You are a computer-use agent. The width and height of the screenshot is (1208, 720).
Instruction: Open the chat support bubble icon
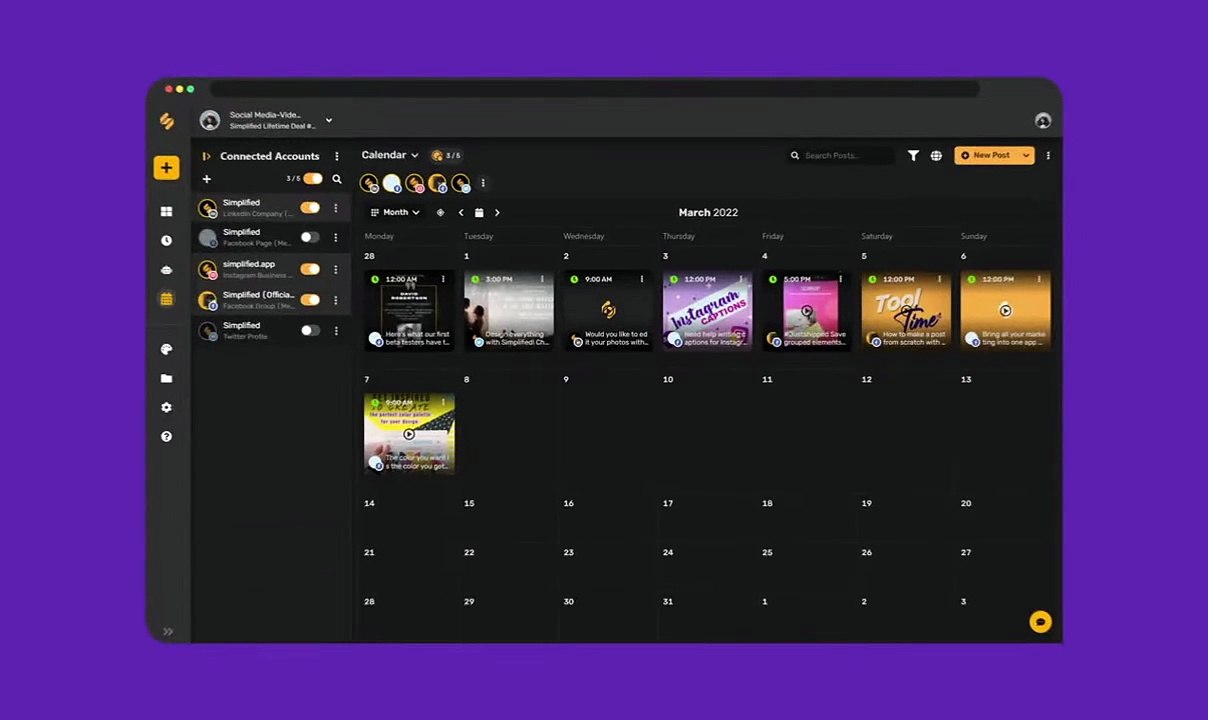point(1040,622)
